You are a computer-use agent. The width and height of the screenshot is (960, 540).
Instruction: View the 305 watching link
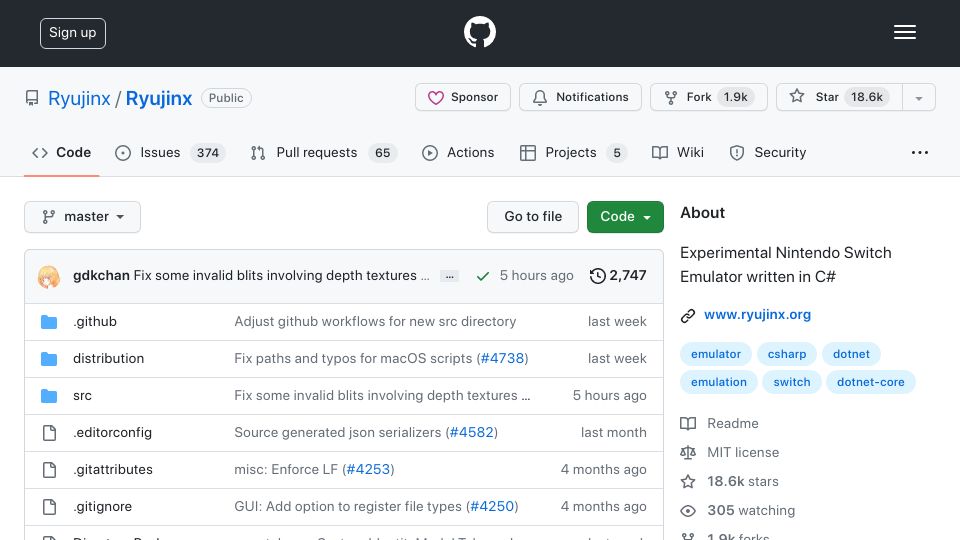751,510
